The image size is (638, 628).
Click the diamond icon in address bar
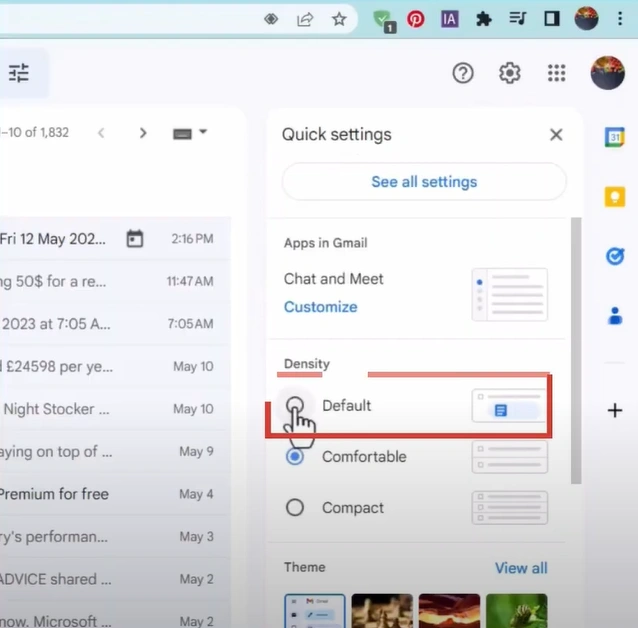point(271,19)
